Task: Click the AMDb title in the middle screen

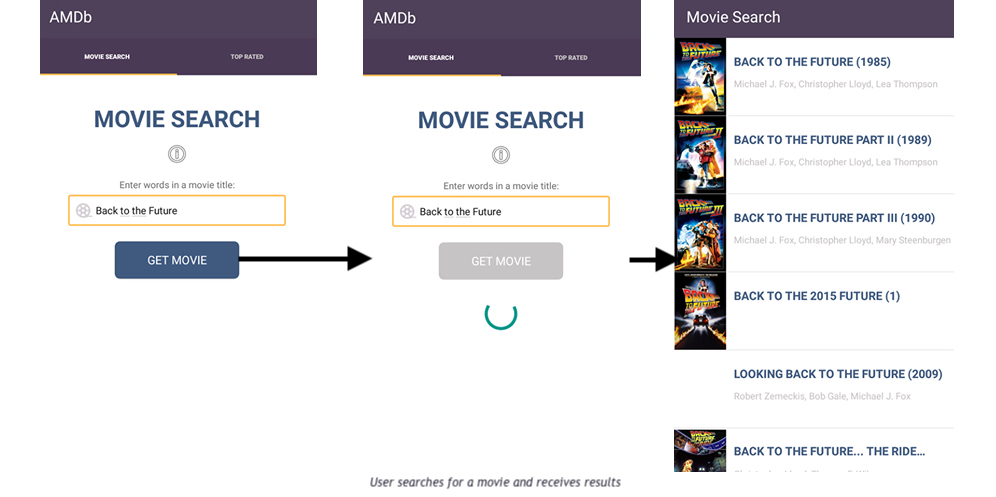Action: [394, 18]
